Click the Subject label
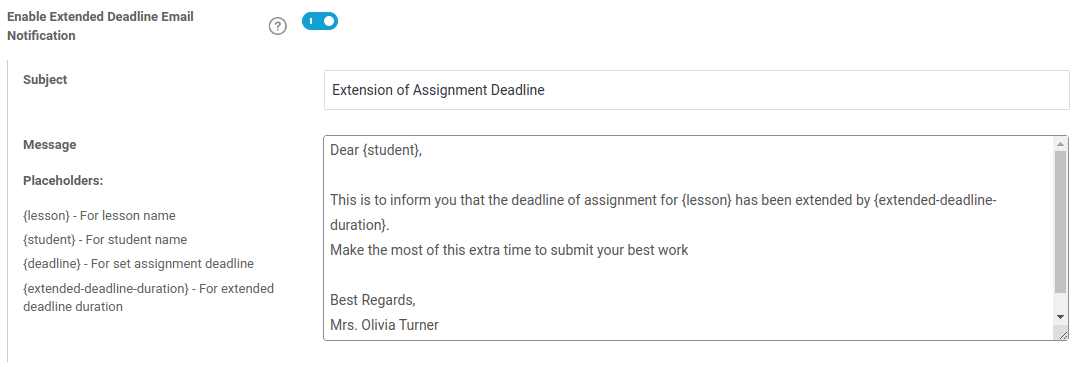Screen dimensions: 1092x367 tap(45, 79)
